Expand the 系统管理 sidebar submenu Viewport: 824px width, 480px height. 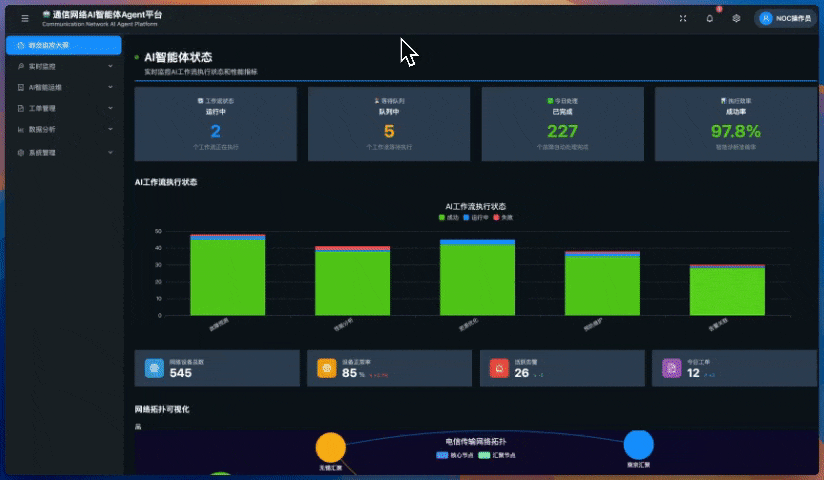click(64, 152)
